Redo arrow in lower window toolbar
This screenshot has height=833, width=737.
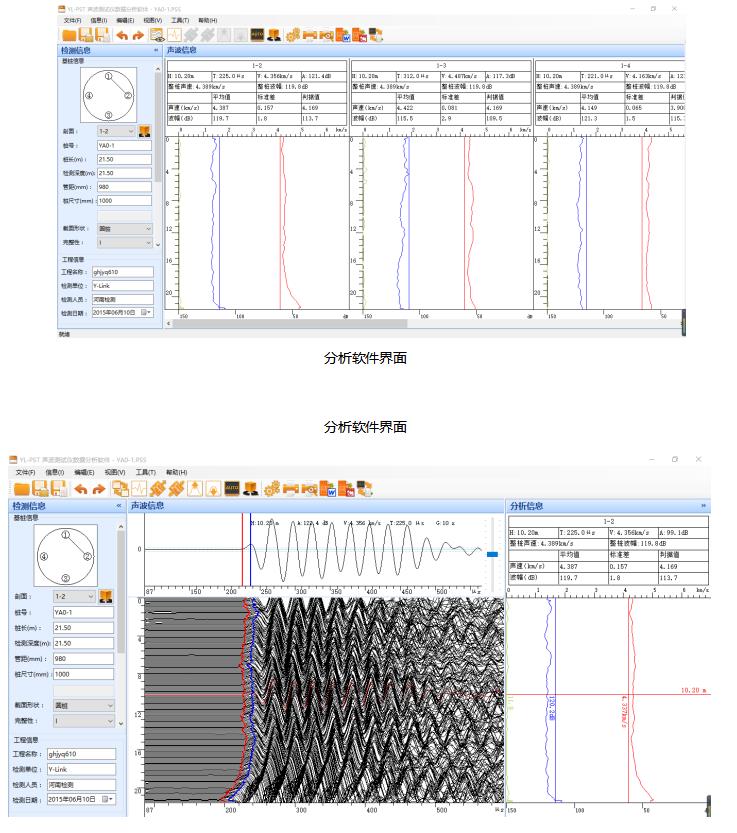99,489
